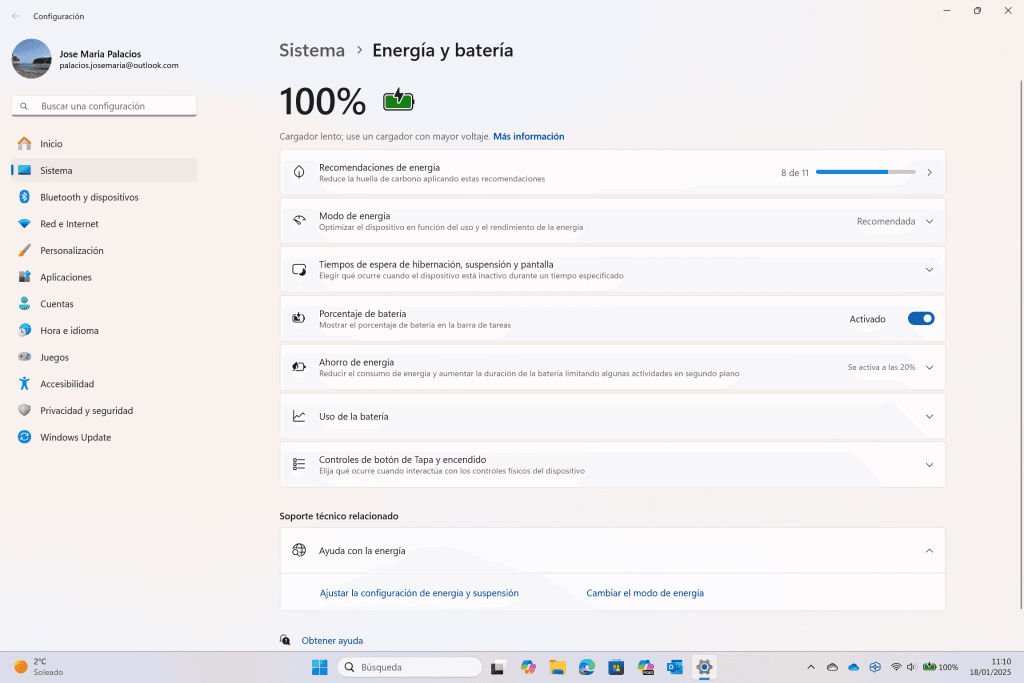
Task: Click the Obtener ayuda icon
Action: 286,640
